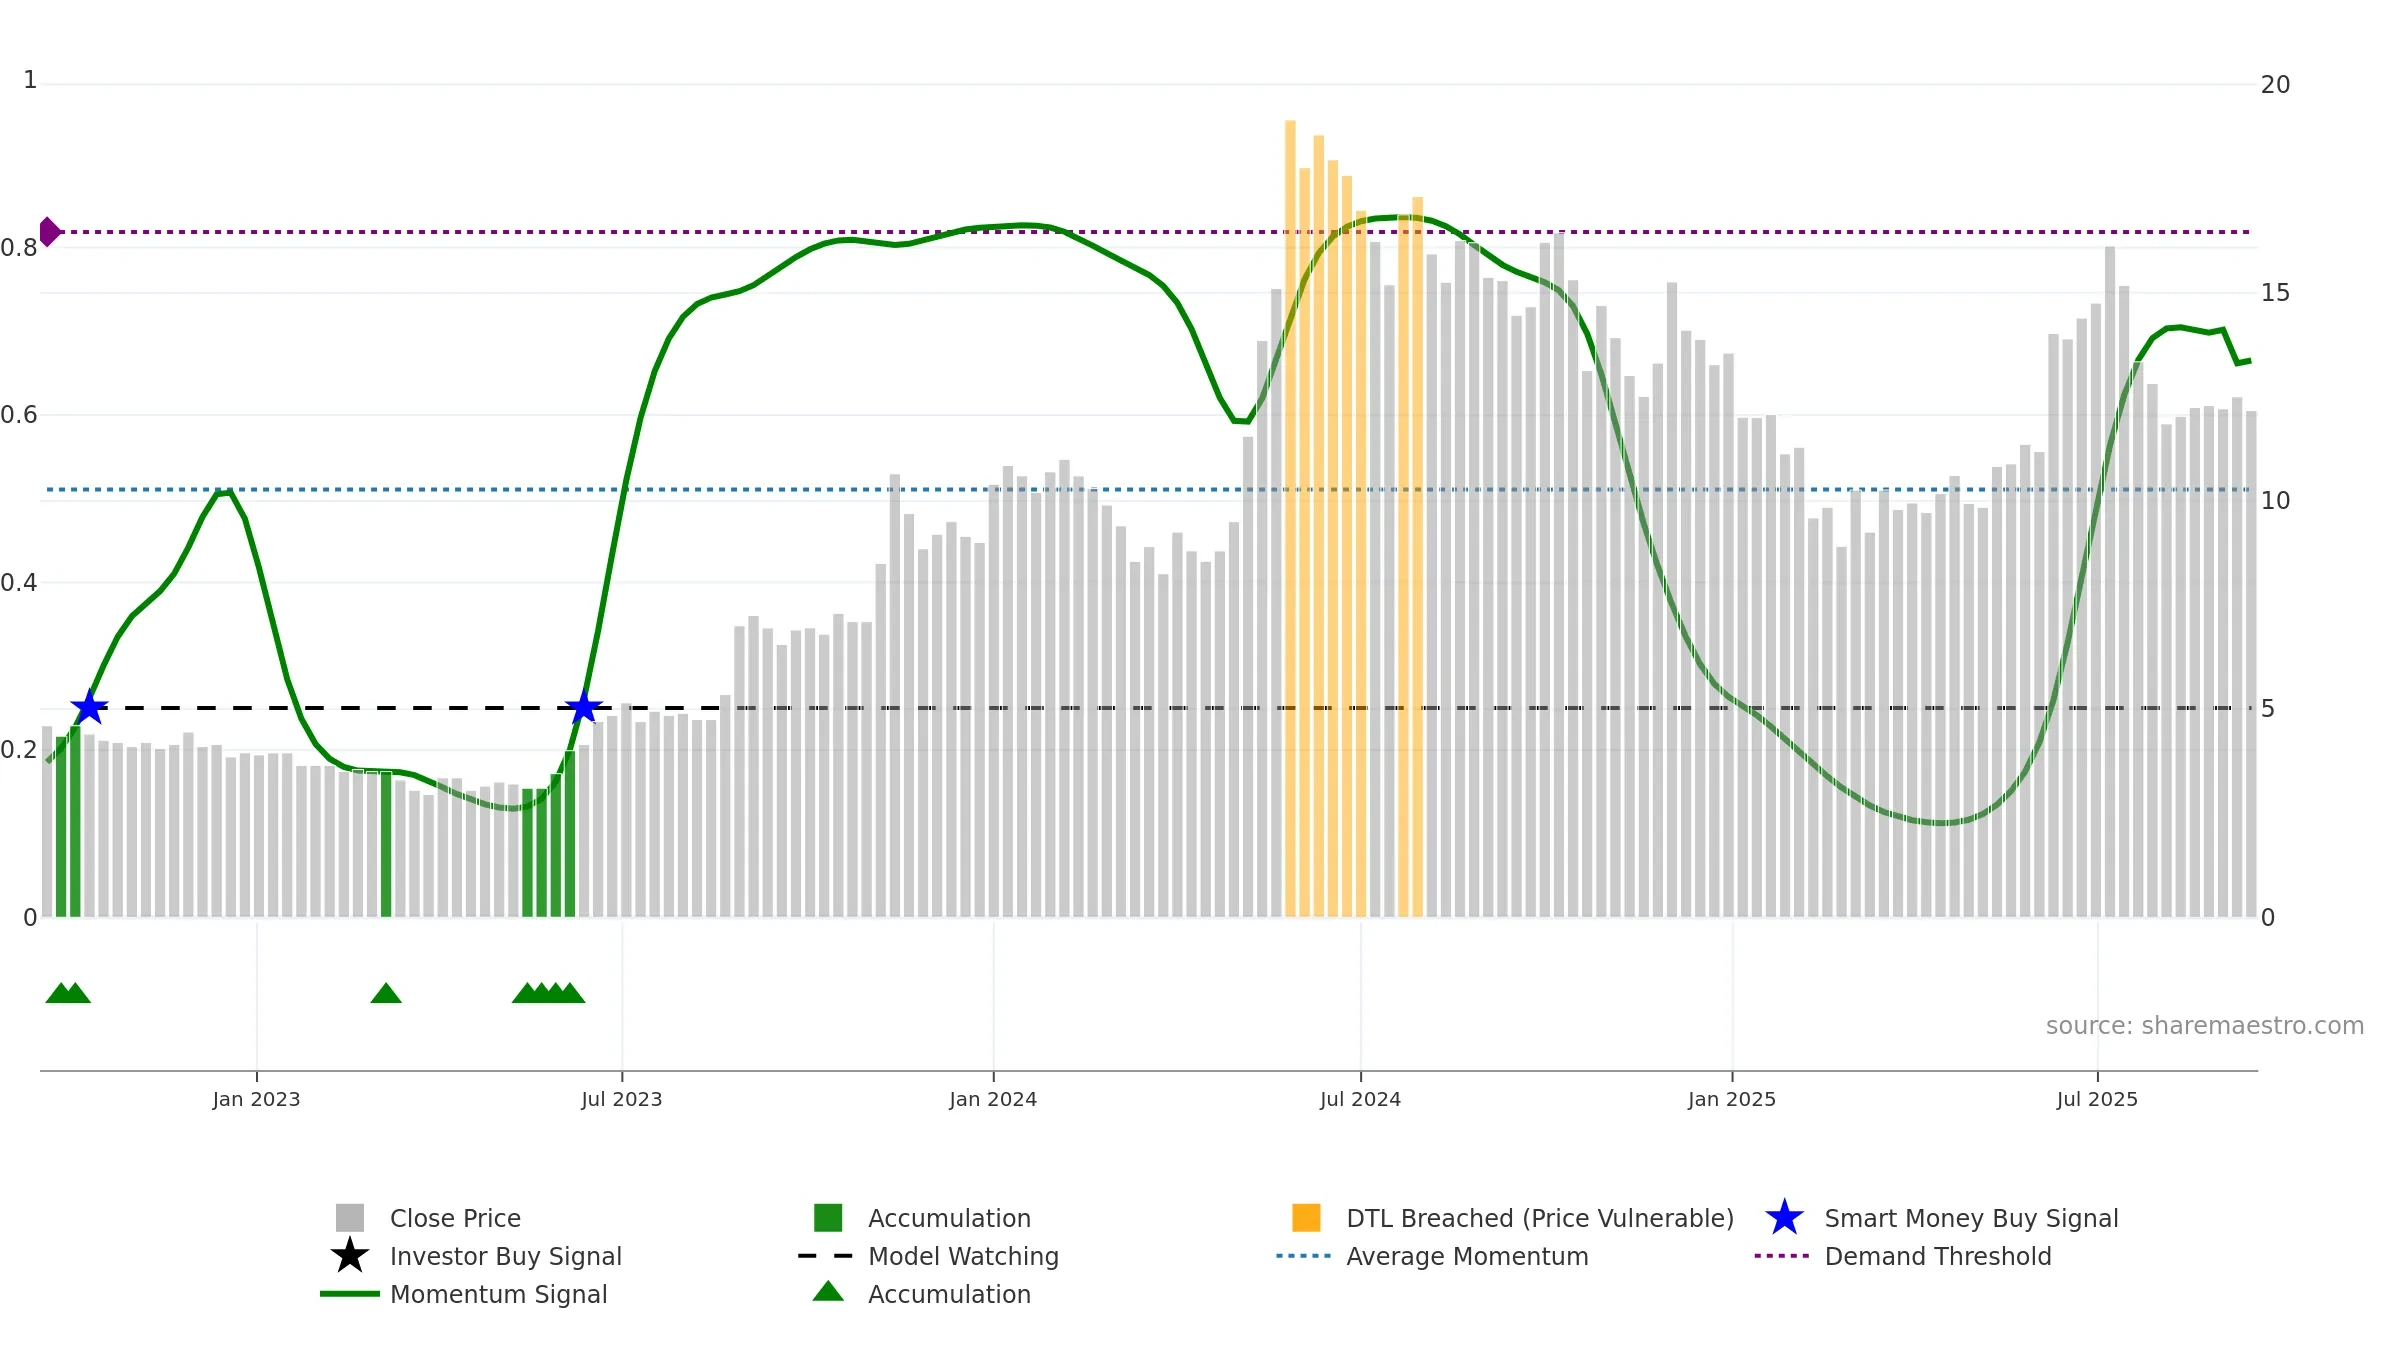Click the Jan 2023 axis label
Screen dimensions: 2400x1350
[x=256, y=1100]
